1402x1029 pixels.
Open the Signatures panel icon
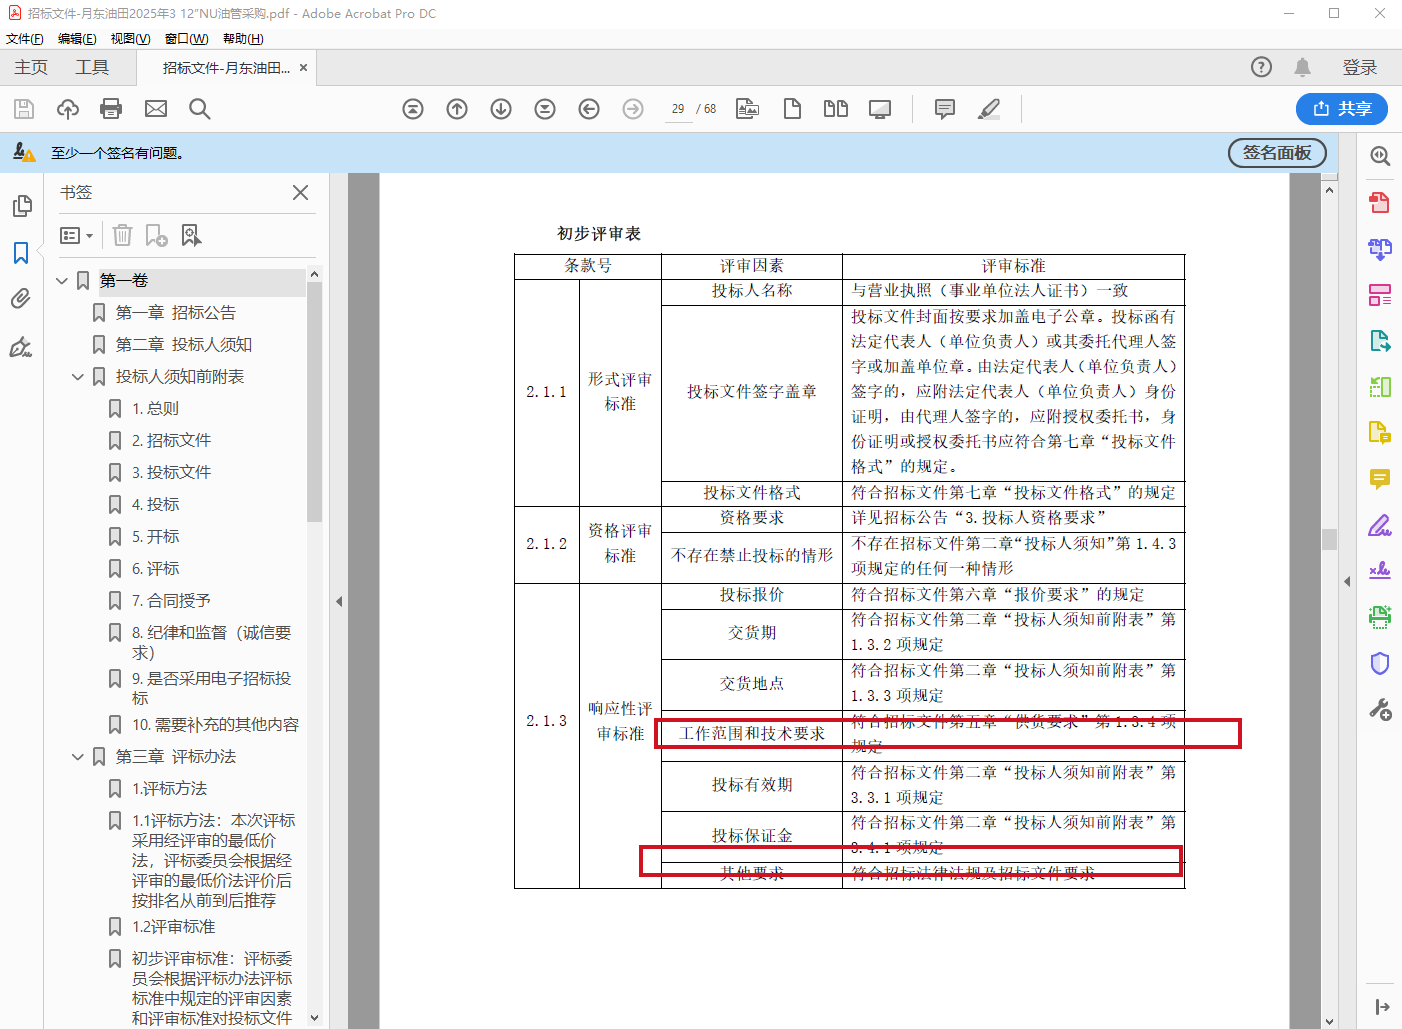click(21, 347)
